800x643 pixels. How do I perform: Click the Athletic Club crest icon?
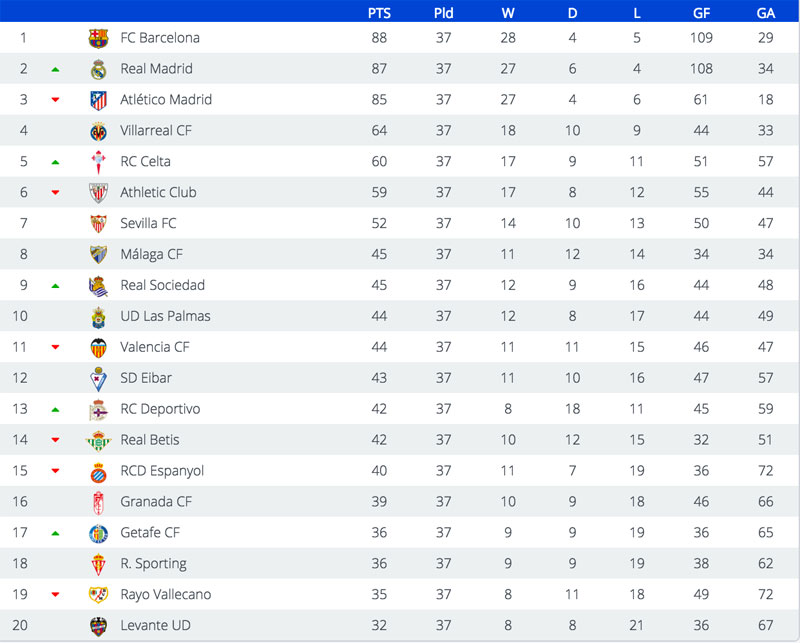pos(98,193)
